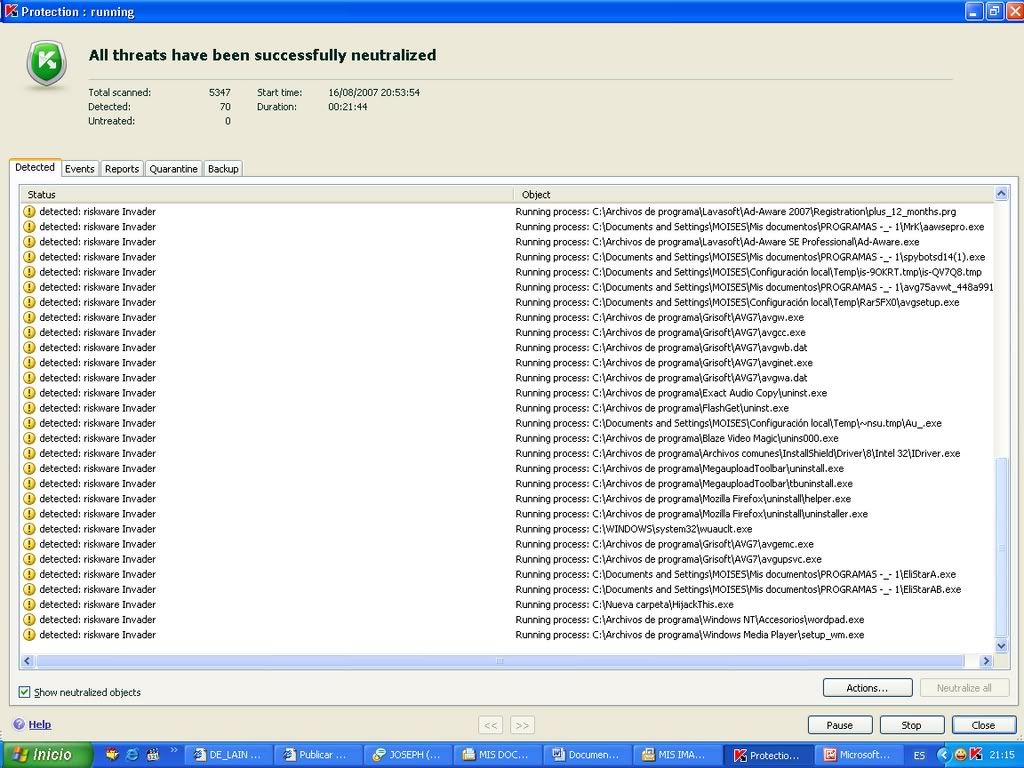
Task: Click the horizontal scrollbar's left arrow
Action: 27,661
